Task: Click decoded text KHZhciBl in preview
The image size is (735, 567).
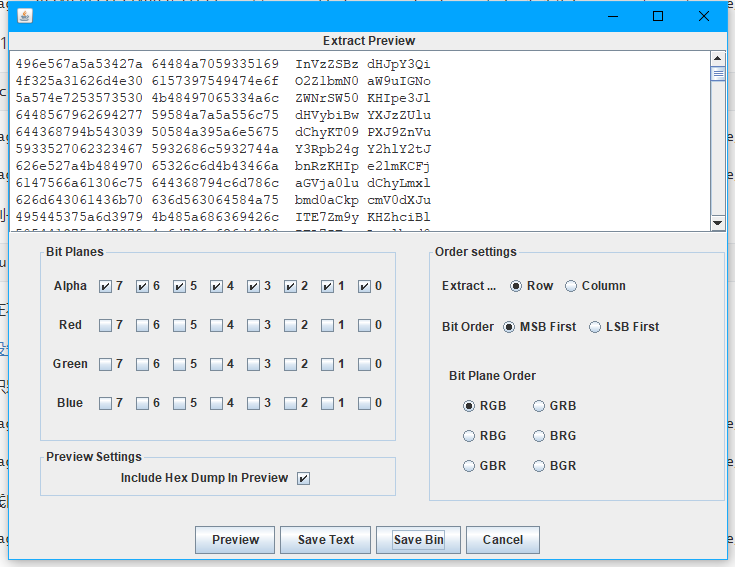Action: [398, 217]
